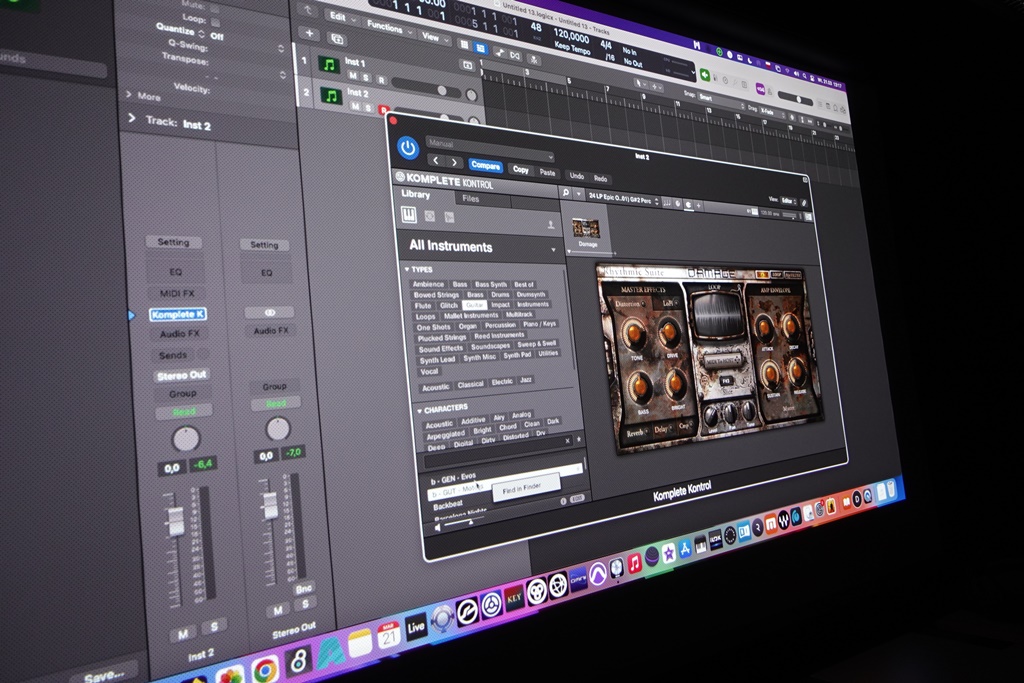This screenshot has height=683, width=1024.
Task: Click the favorites star icon in browser
Action: coord(579,439)
